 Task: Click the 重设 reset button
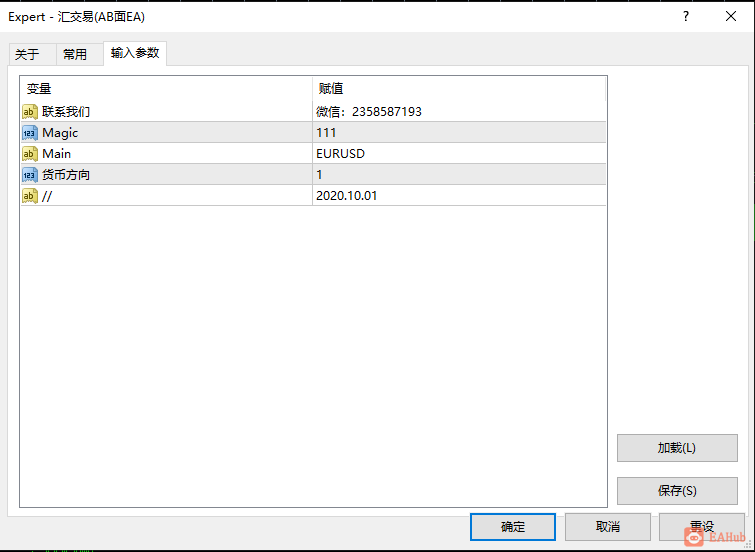click(x=702, y=526)
